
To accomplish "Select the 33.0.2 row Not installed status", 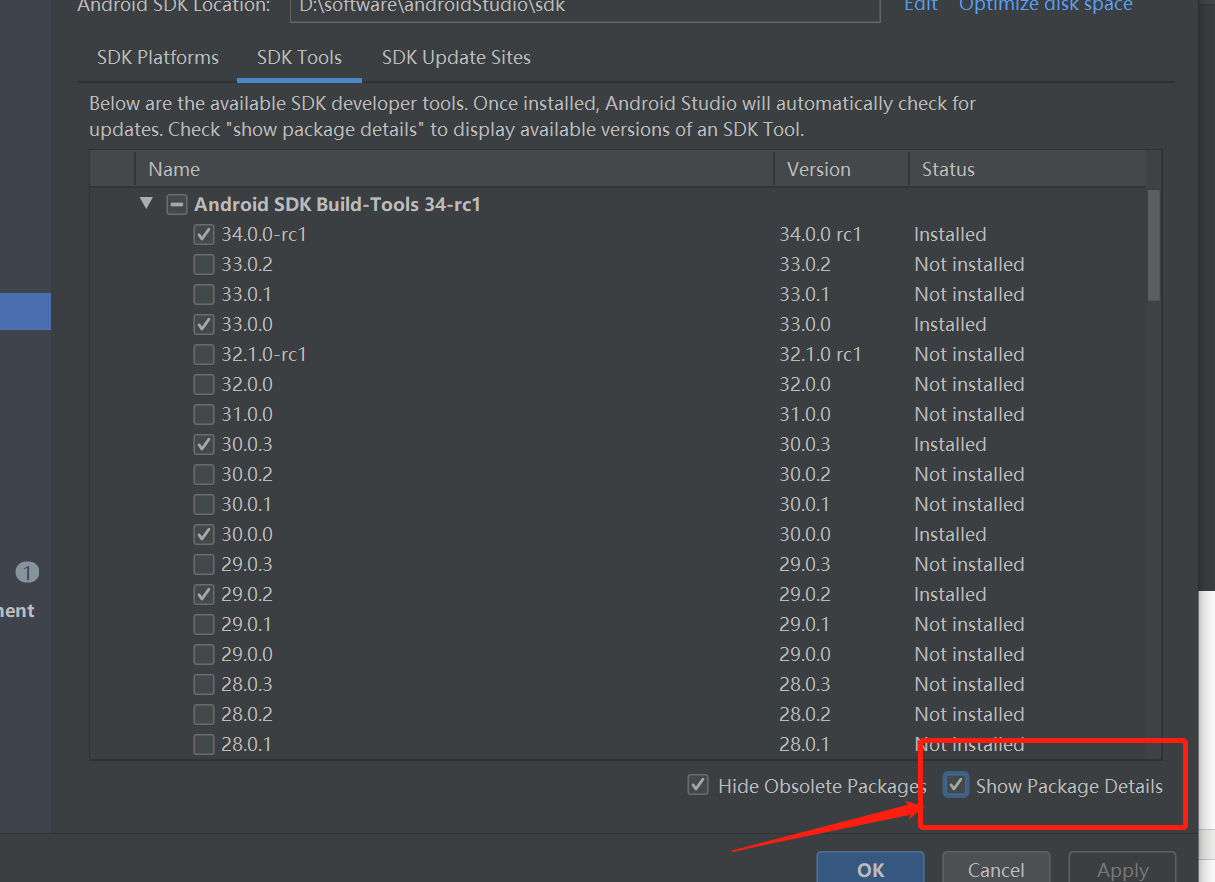I will point(969,264).
